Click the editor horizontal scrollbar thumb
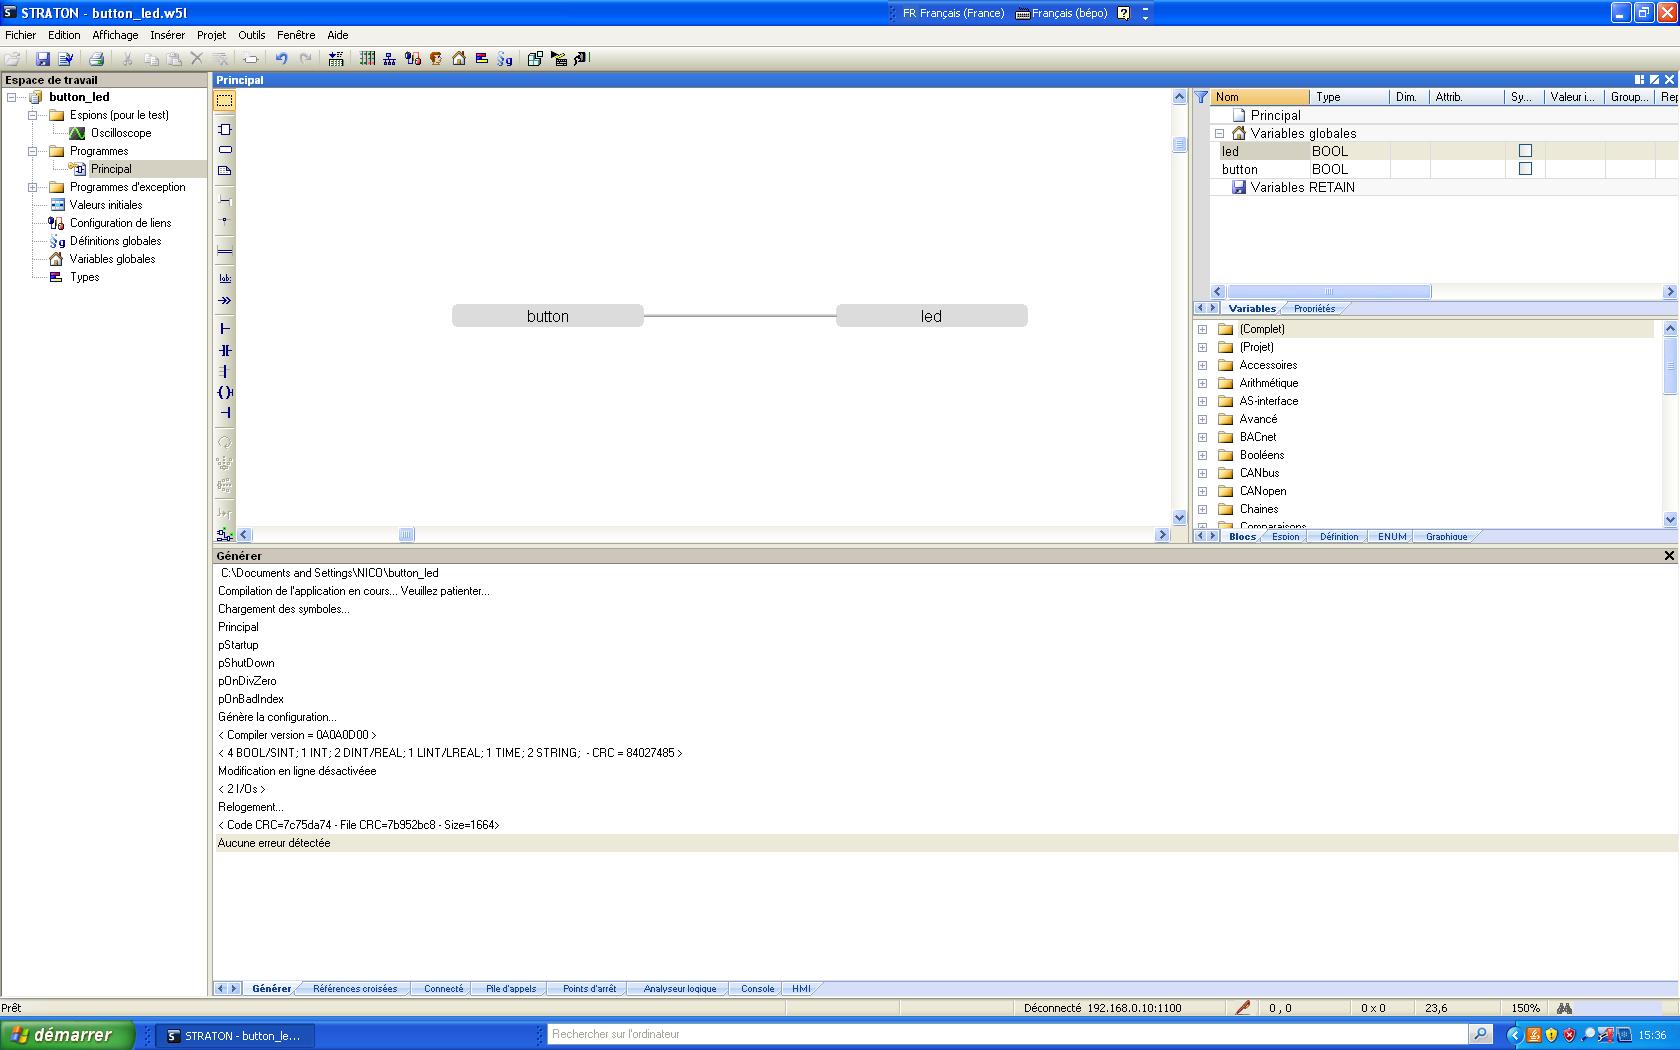1680x1050 pixels. pos(406,535)
